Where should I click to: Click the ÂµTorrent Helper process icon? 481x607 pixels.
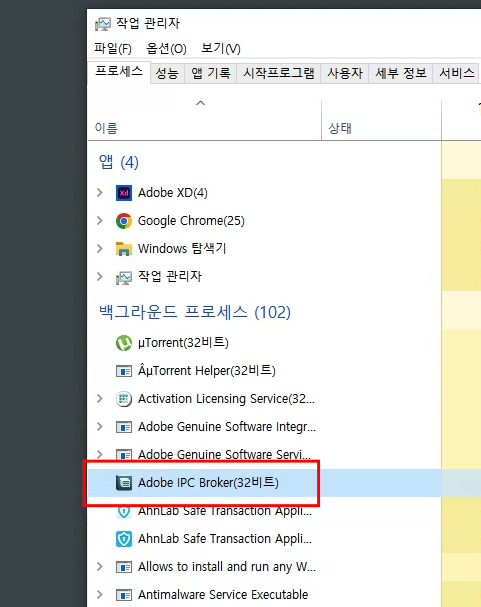124,371
